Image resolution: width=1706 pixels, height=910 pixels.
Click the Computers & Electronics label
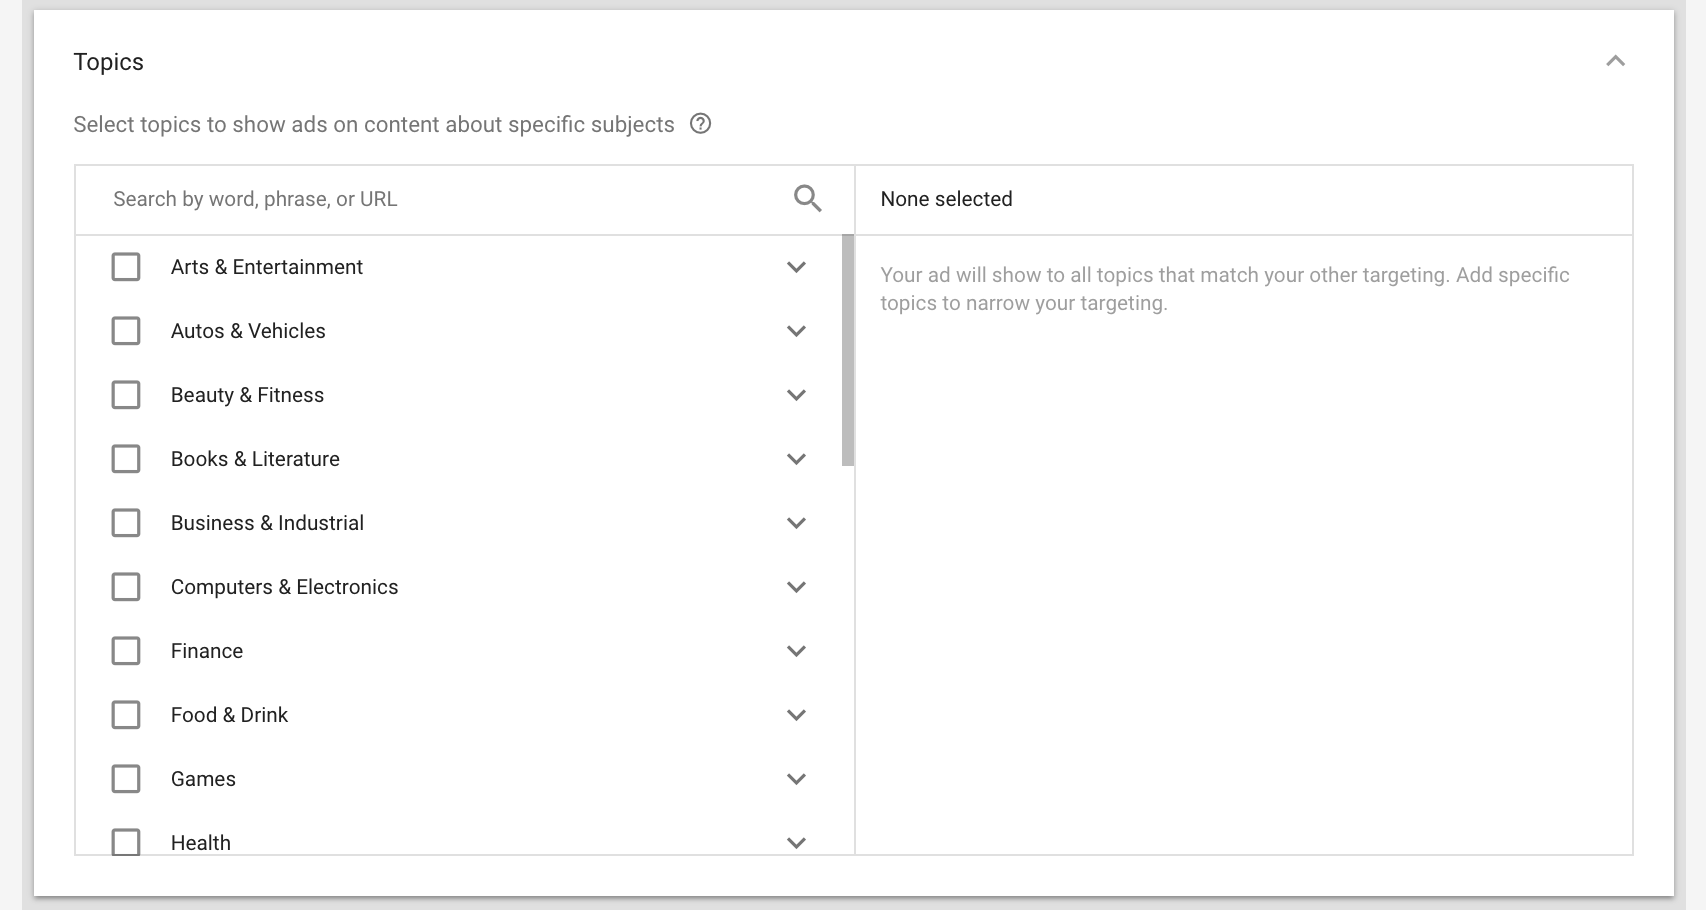click(284, 587)
